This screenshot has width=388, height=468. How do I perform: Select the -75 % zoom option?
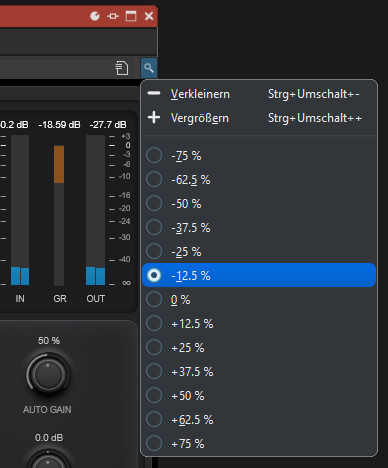(259, 156)
